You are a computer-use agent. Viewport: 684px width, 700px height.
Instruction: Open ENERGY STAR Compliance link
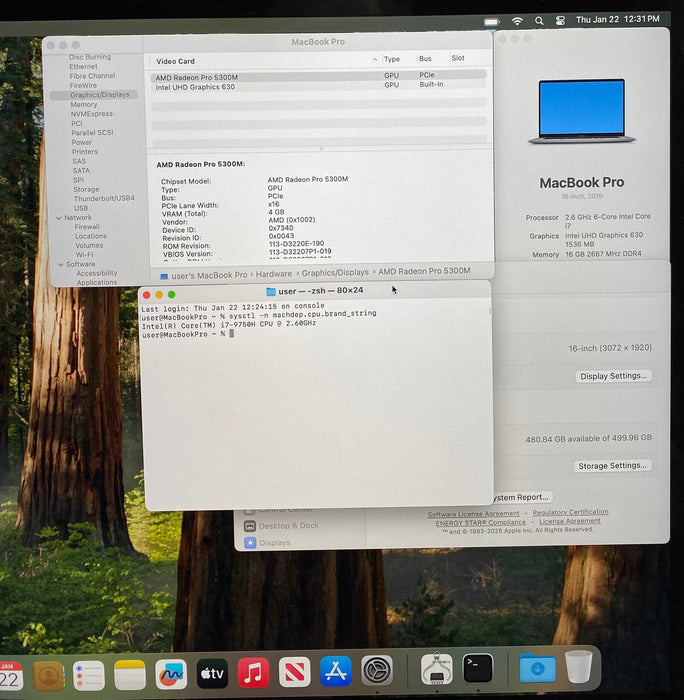point(481,522)
